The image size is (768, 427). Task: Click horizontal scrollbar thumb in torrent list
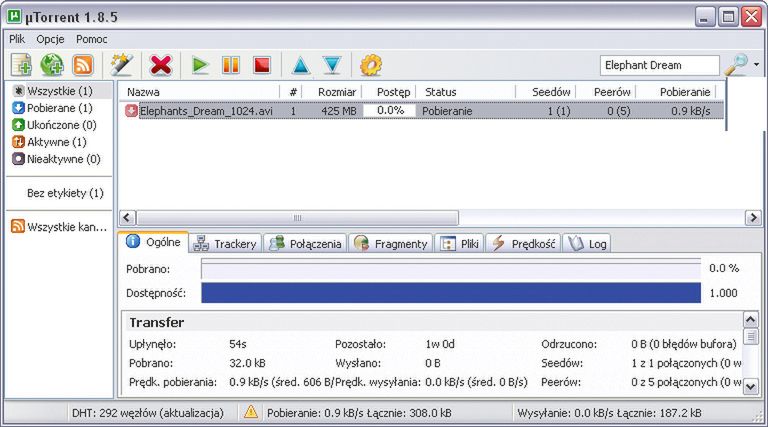(x=297, y=217)
